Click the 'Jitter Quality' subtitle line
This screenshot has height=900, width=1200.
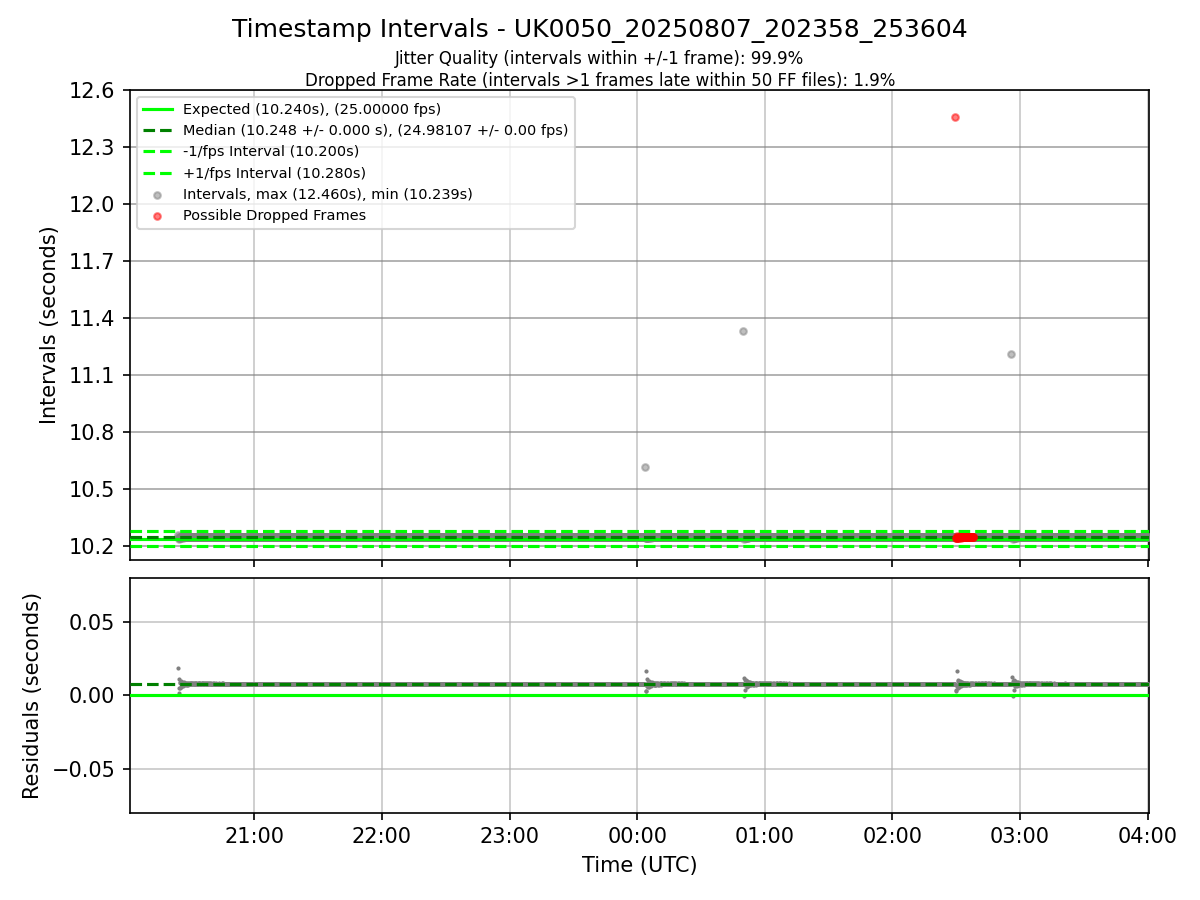tap(599, 58)
